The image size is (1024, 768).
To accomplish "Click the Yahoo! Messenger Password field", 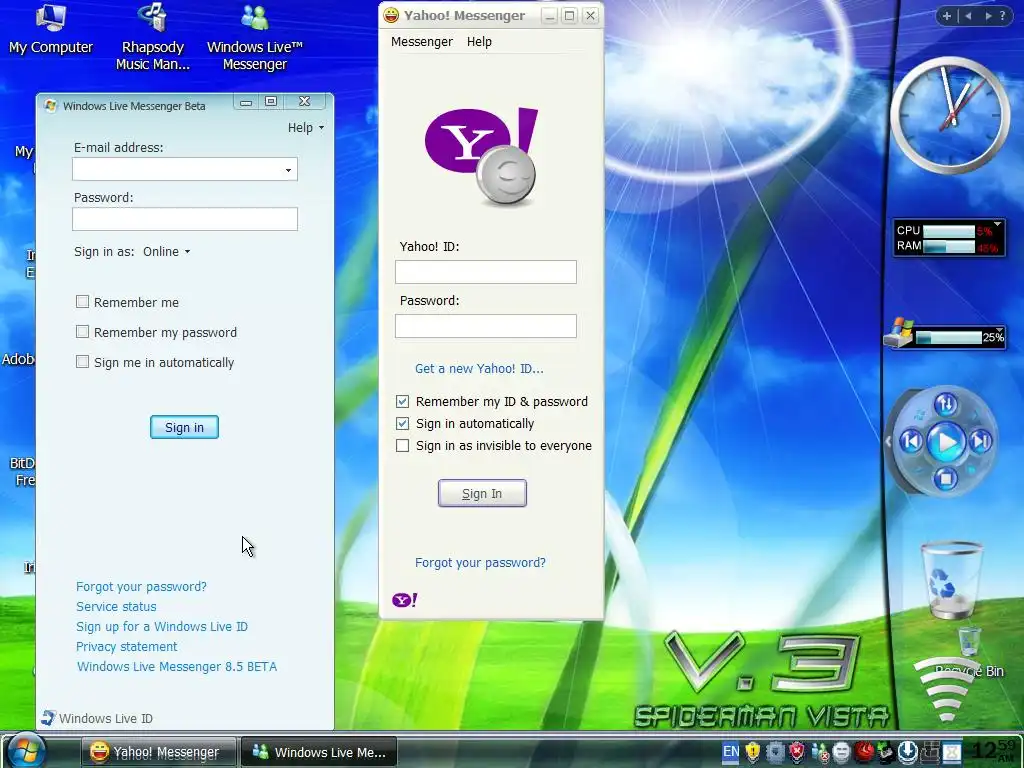I will [485, 326].
